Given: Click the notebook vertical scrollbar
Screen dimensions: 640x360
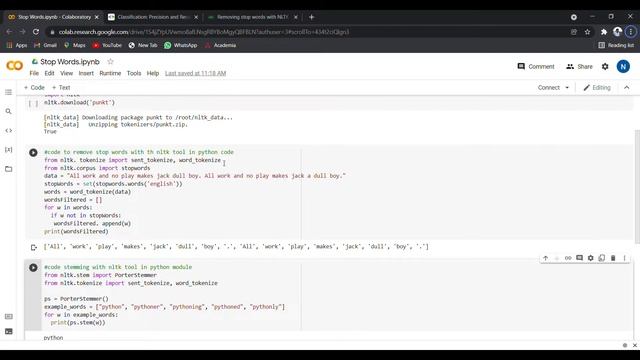Looking at the screenshot, I should coord(637,186).
